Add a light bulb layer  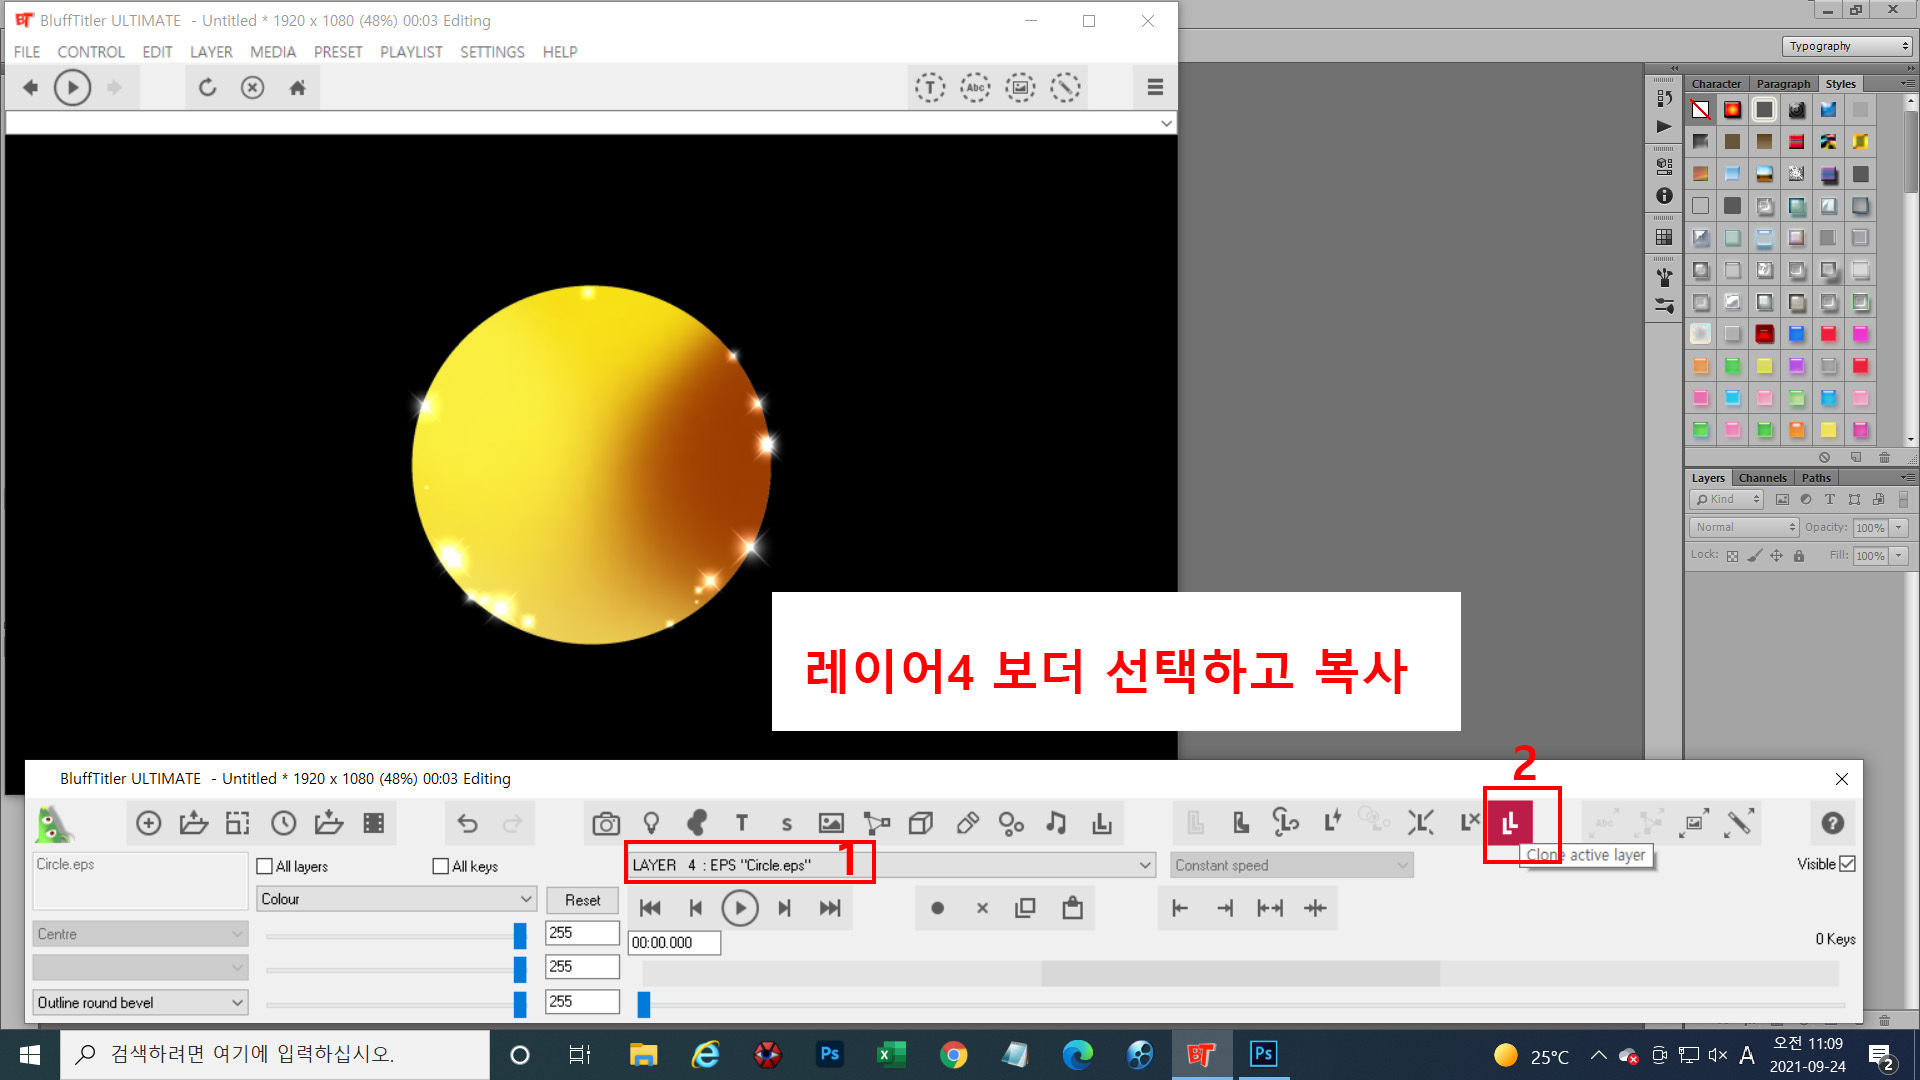coord(651,823)
